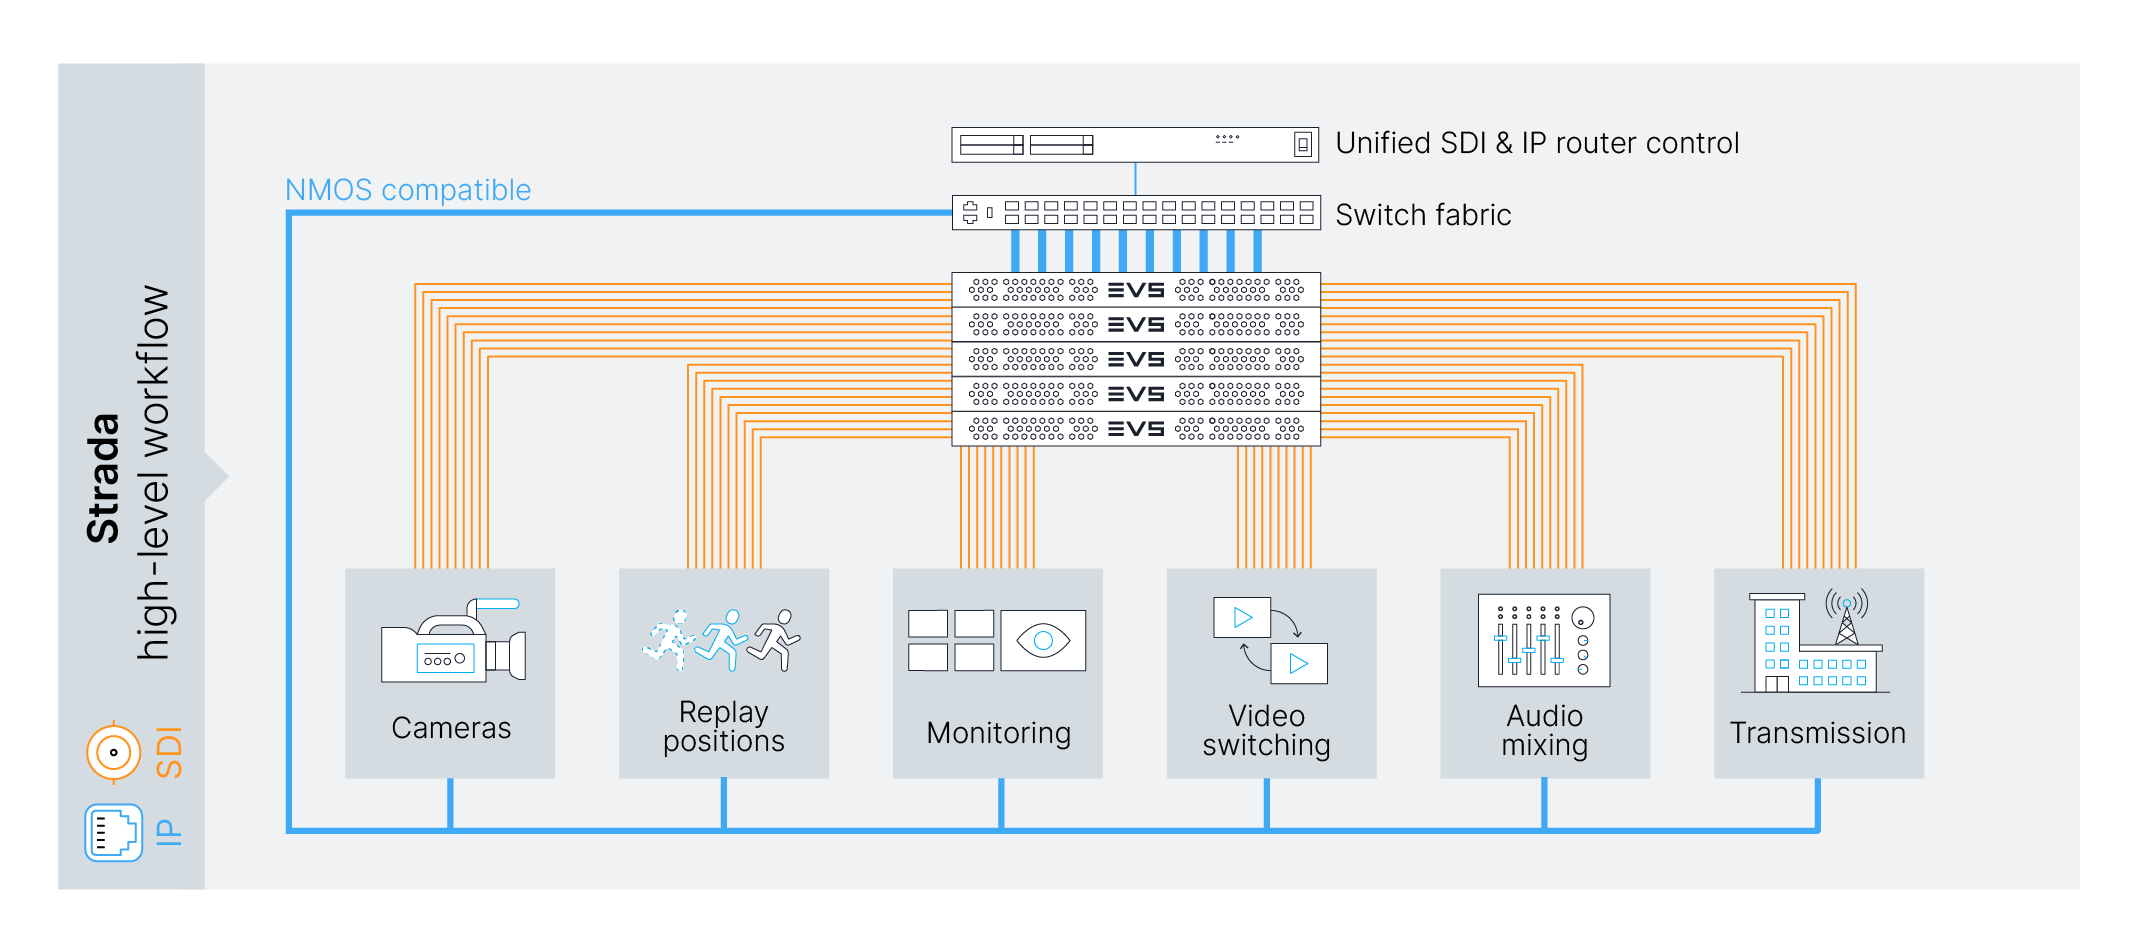The image size is (2133, 941).
Task: Click the Transmission building and antenna icon
Action: click(x=1816, y=642)
